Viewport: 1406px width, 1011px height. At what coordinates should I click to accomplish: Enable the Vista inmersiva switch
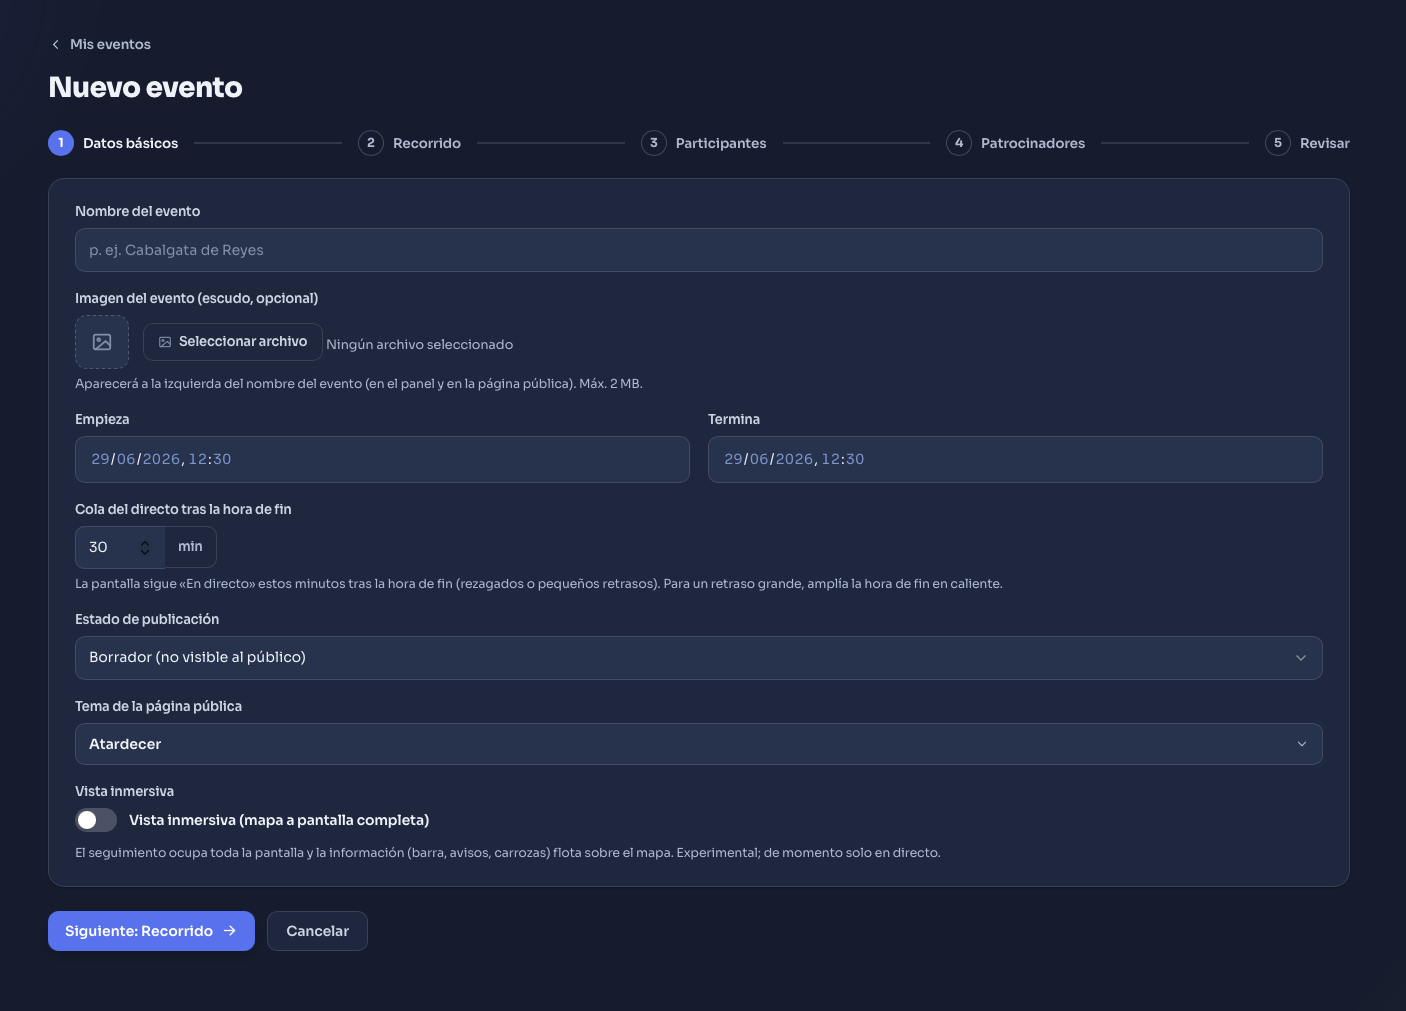[x=96, y=820]
